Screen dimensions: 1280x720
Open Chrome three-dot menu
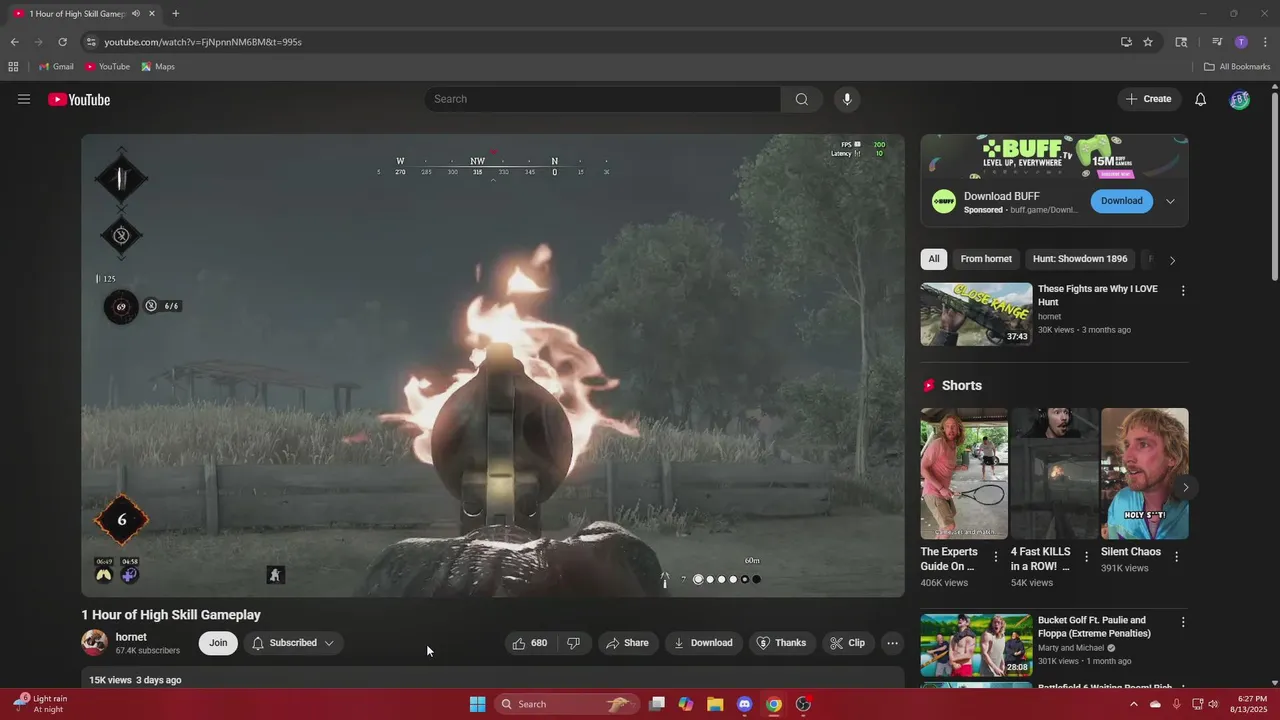(1264, 42)
